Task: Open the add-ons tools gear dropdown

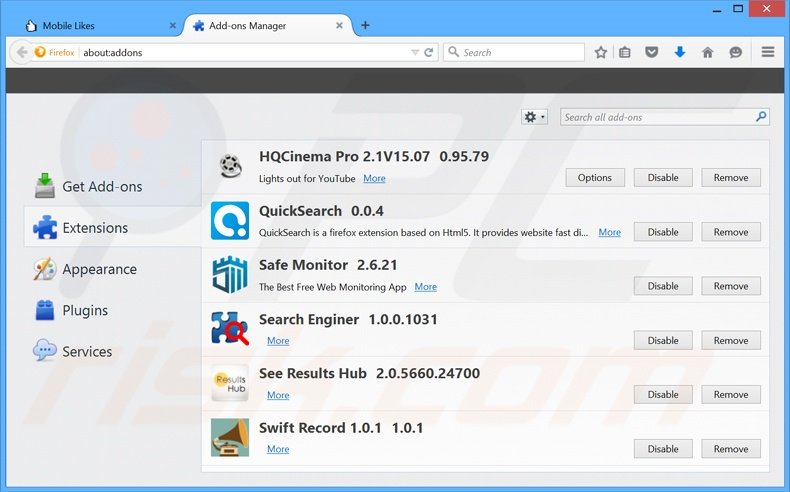Action: [535, 117]
